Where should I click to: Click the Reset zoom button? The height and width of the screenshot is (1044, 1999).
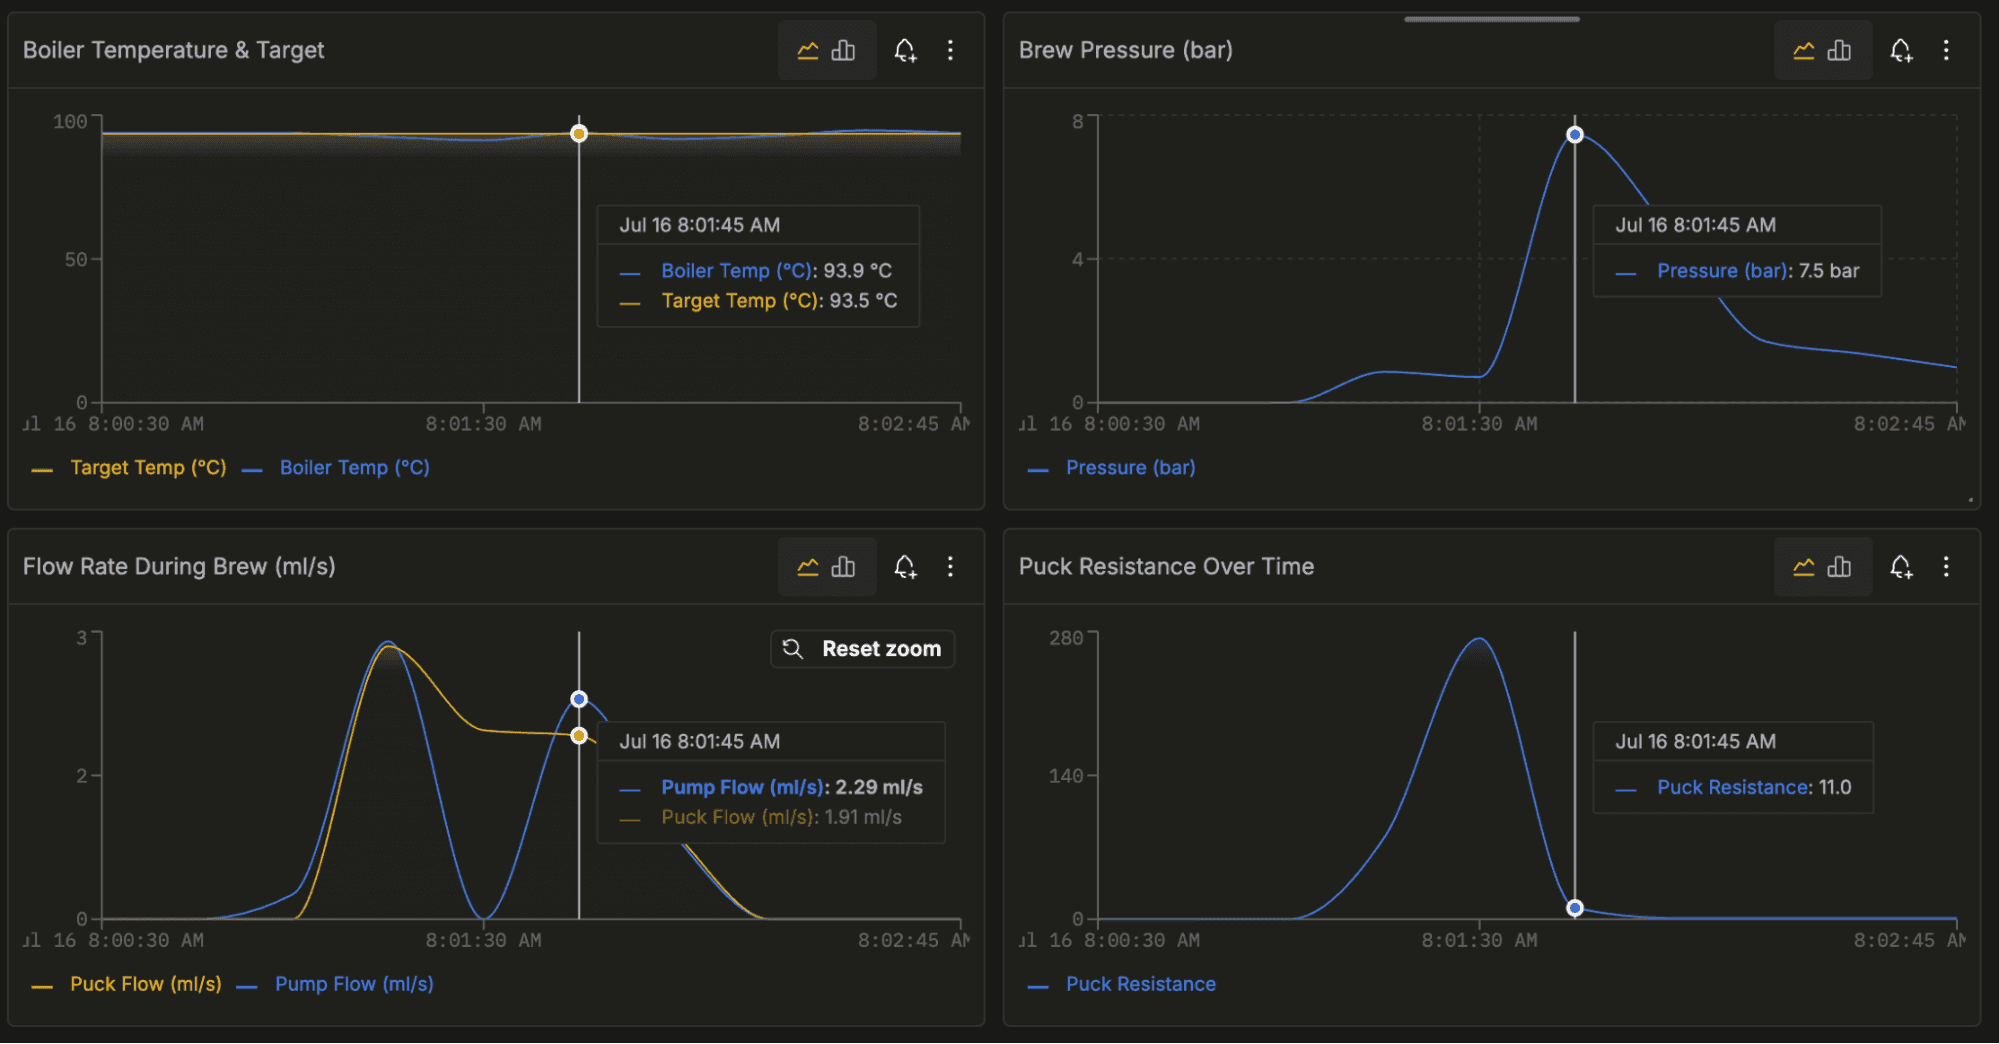point(863,649)
